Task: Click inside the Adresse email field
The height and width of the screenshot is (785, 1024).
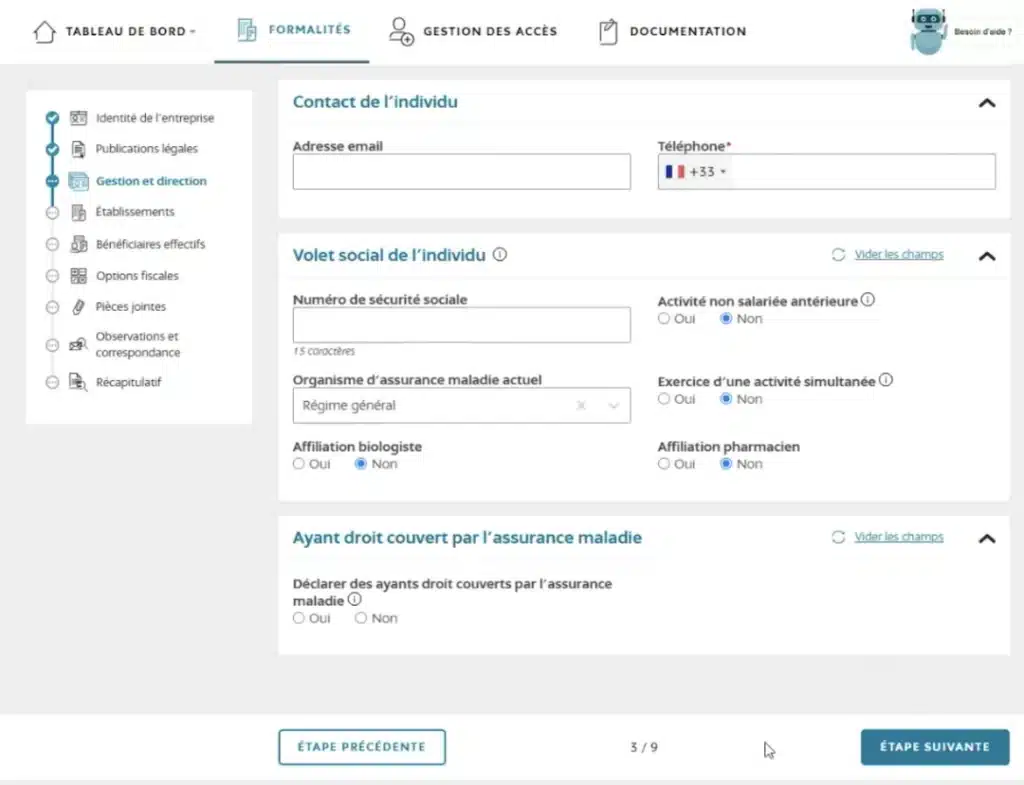Action: 460,171
